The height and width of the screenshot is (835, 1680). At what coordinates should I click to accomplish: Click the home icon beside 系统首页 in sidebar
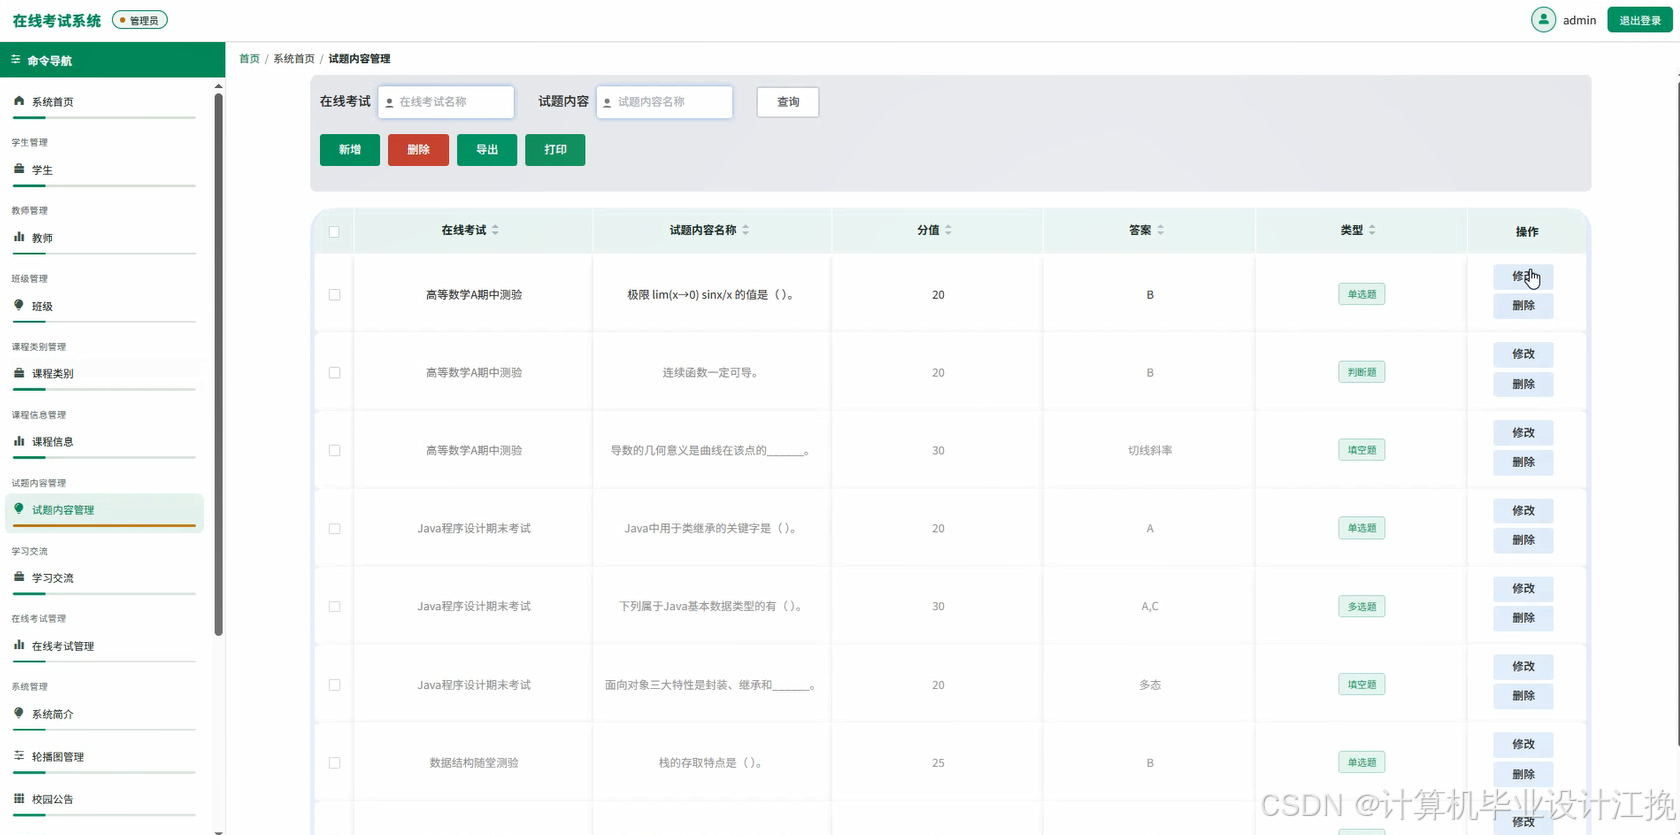[x=19, y=101]
